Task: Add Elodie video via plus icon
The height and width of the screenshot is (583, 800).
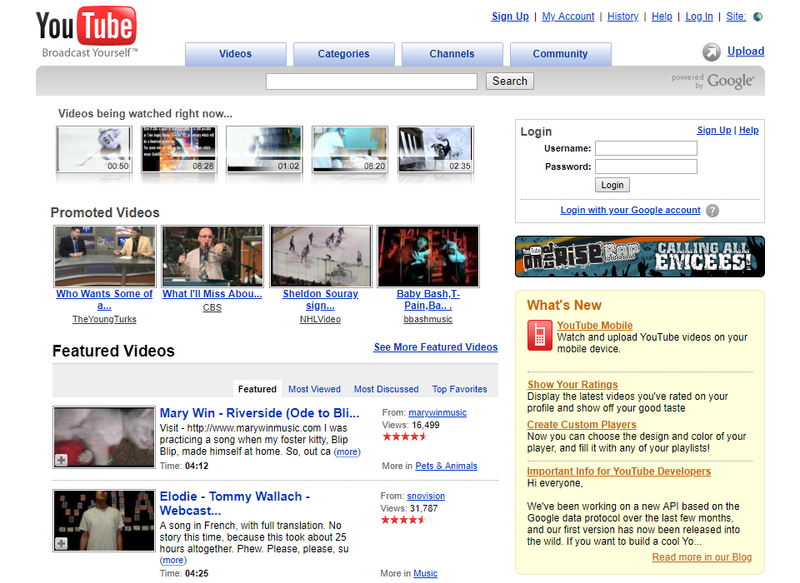Action: pos(61,543)
